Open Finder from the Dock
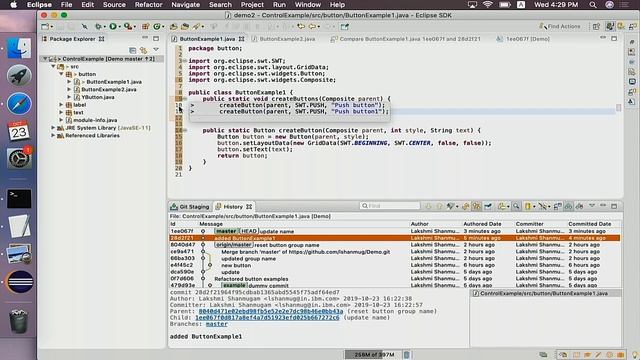The width and height of the screenshot is (640, 360). [x=19, y=49]
